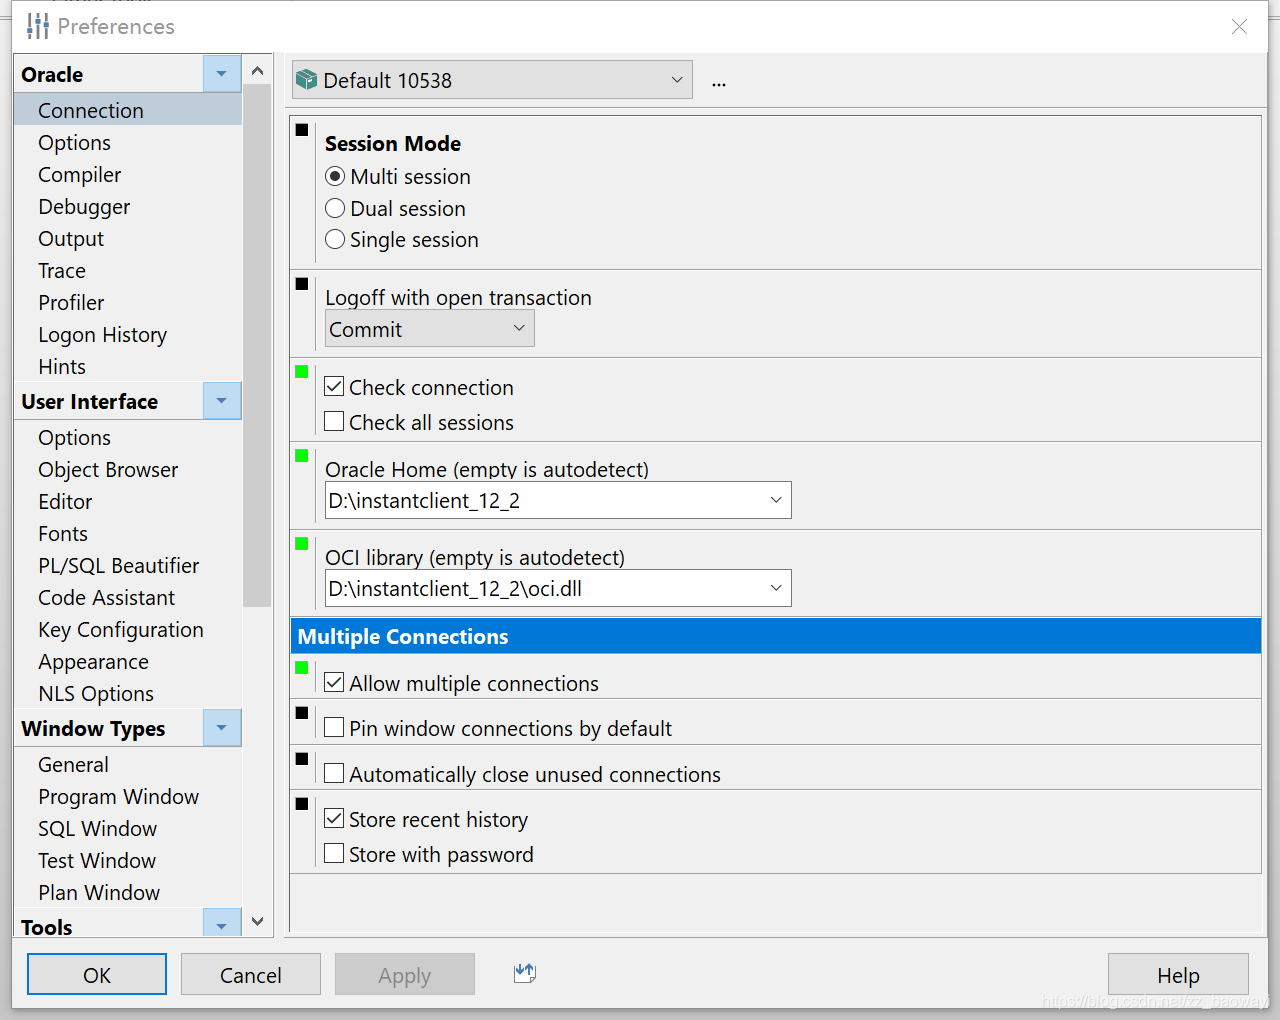Collapse the Window Types section arrow
This screenshot has width=1280, height=1020.
click(x=222, y=728)
